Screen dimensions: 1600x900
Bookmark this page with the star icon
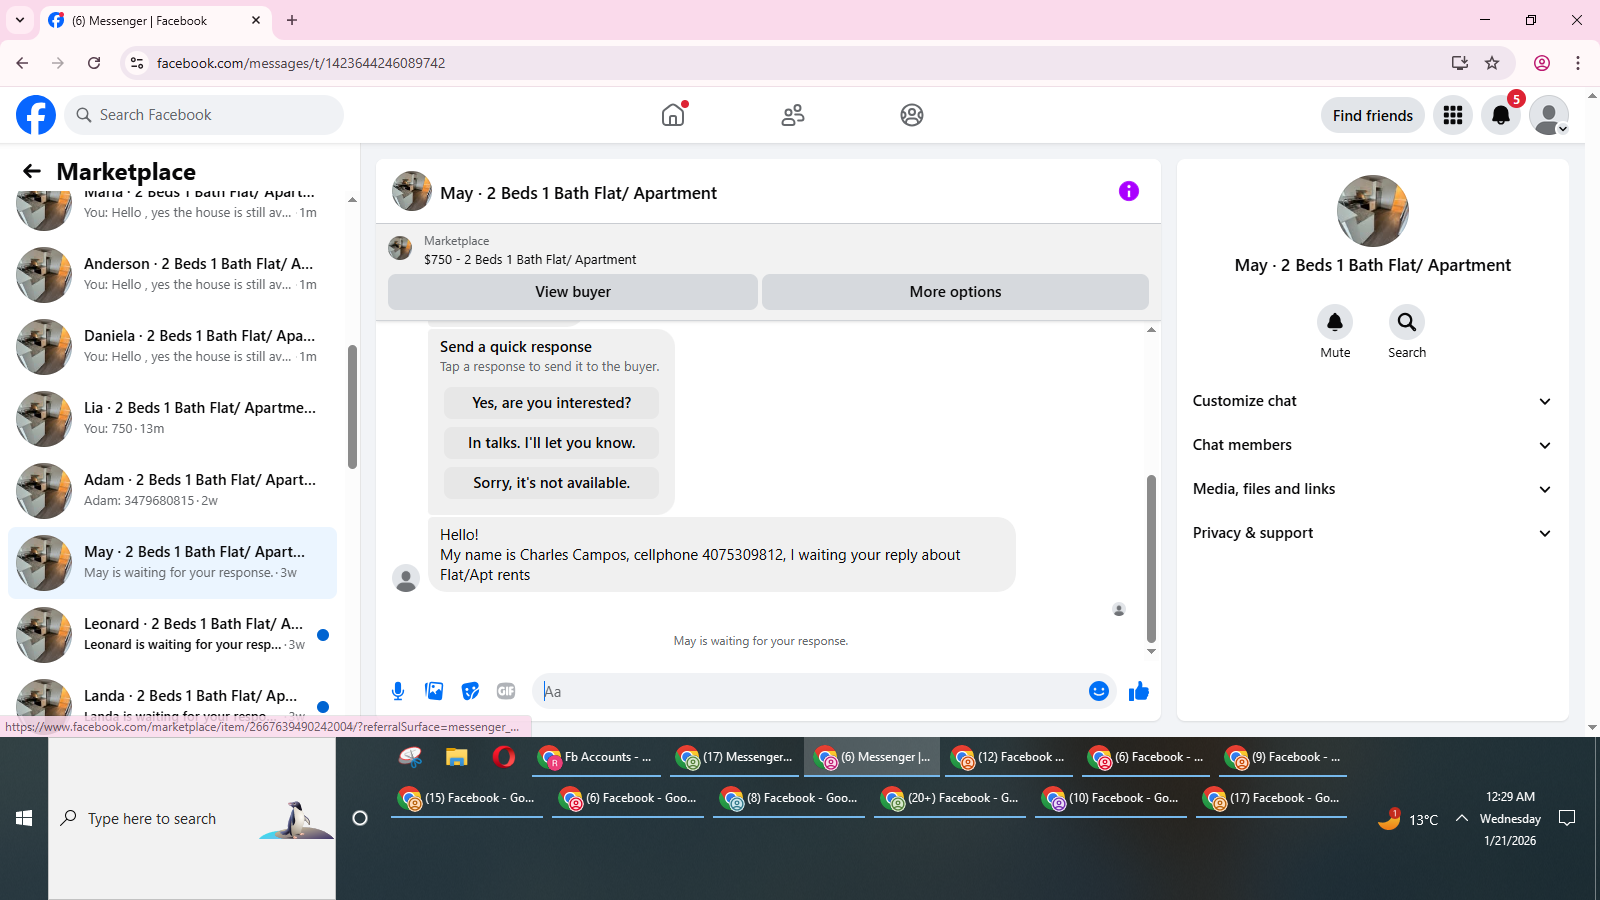coord(1492,63)
